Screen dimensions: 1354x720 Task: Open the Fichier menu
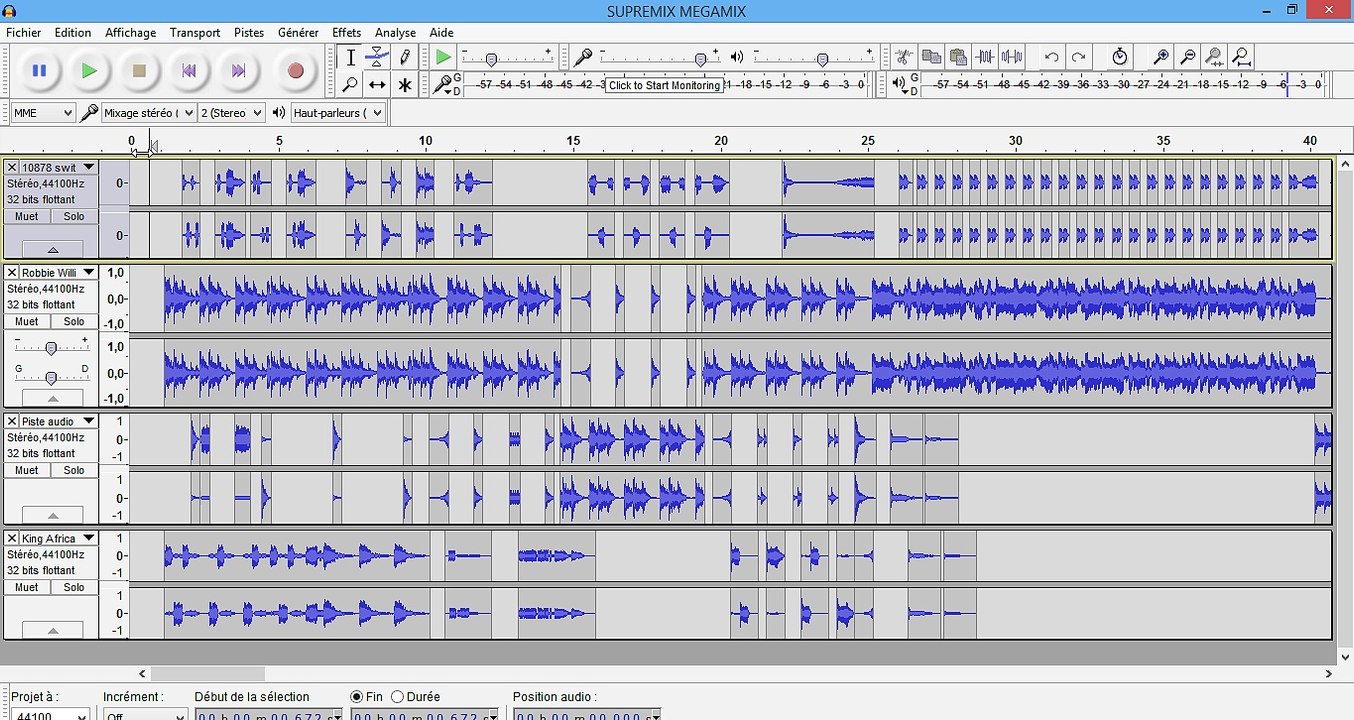(x=23, y=33)
